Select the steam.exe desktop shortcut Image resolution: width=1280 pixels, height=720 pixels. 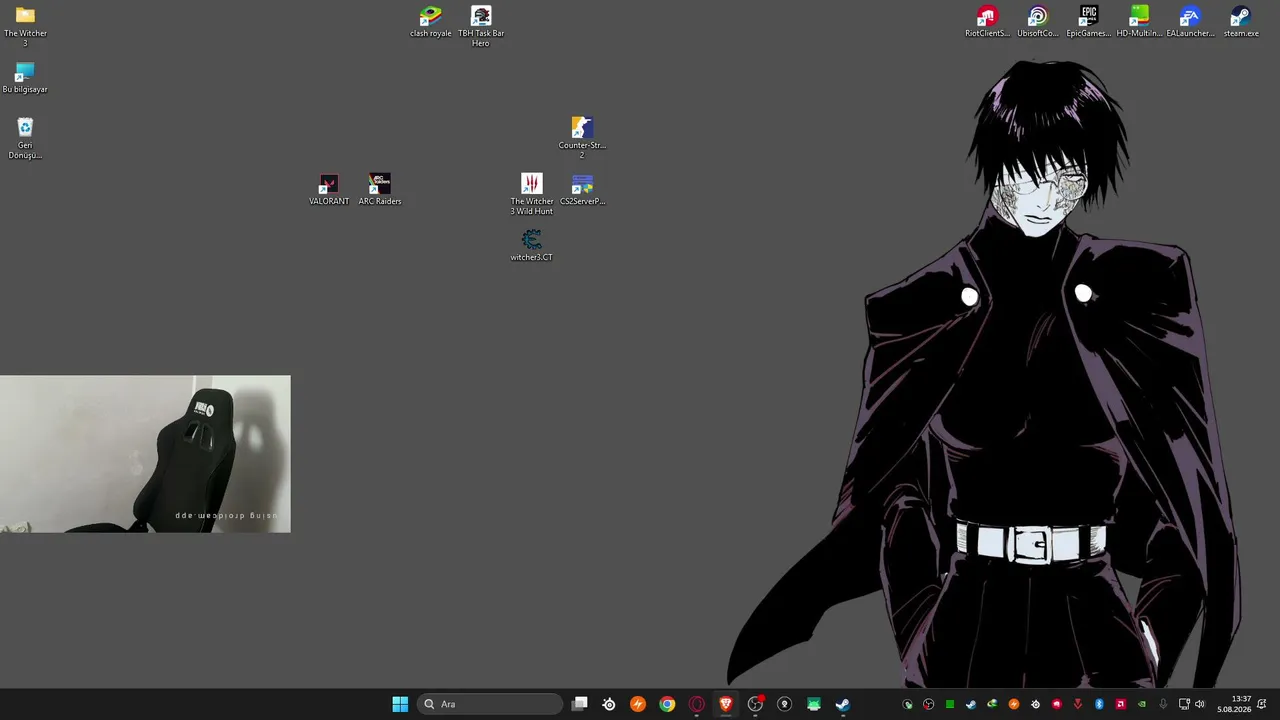(1241, 22)
